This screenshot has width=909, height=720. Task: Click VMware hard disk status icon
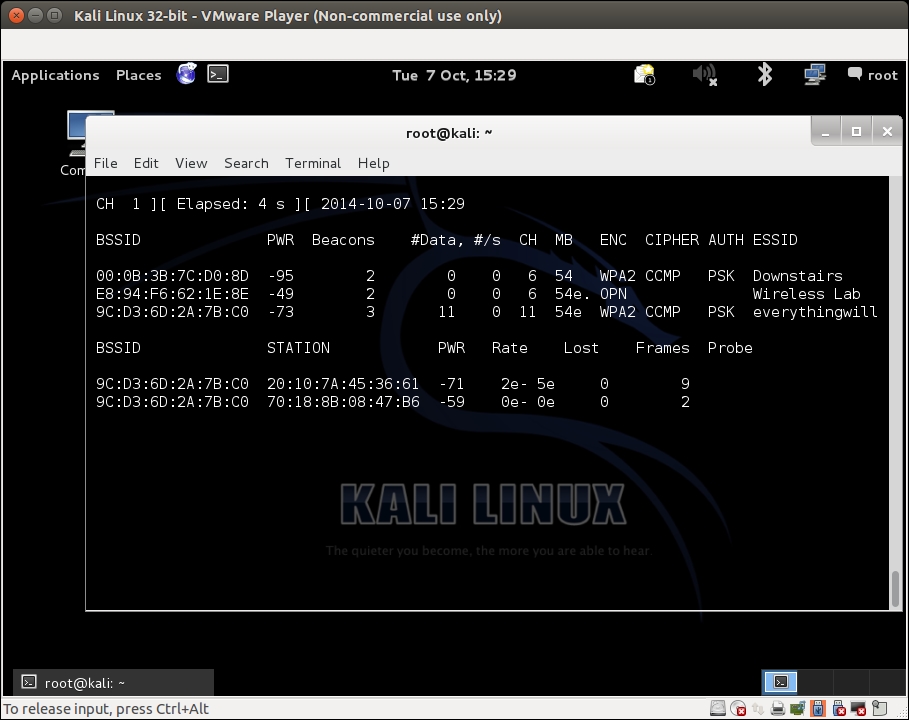pos(718,708)
